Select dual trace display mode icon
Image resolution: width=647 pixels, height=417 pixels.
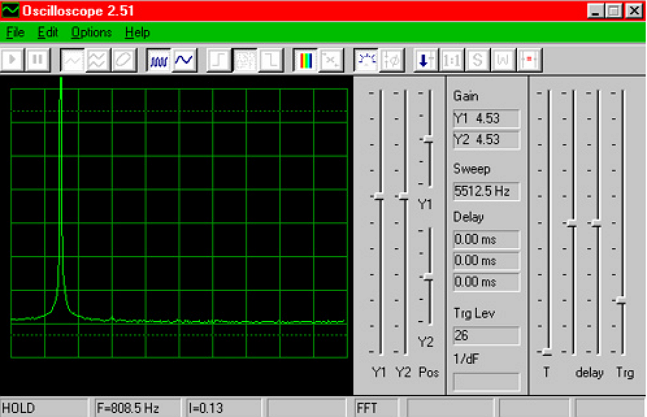coord(97,60)
